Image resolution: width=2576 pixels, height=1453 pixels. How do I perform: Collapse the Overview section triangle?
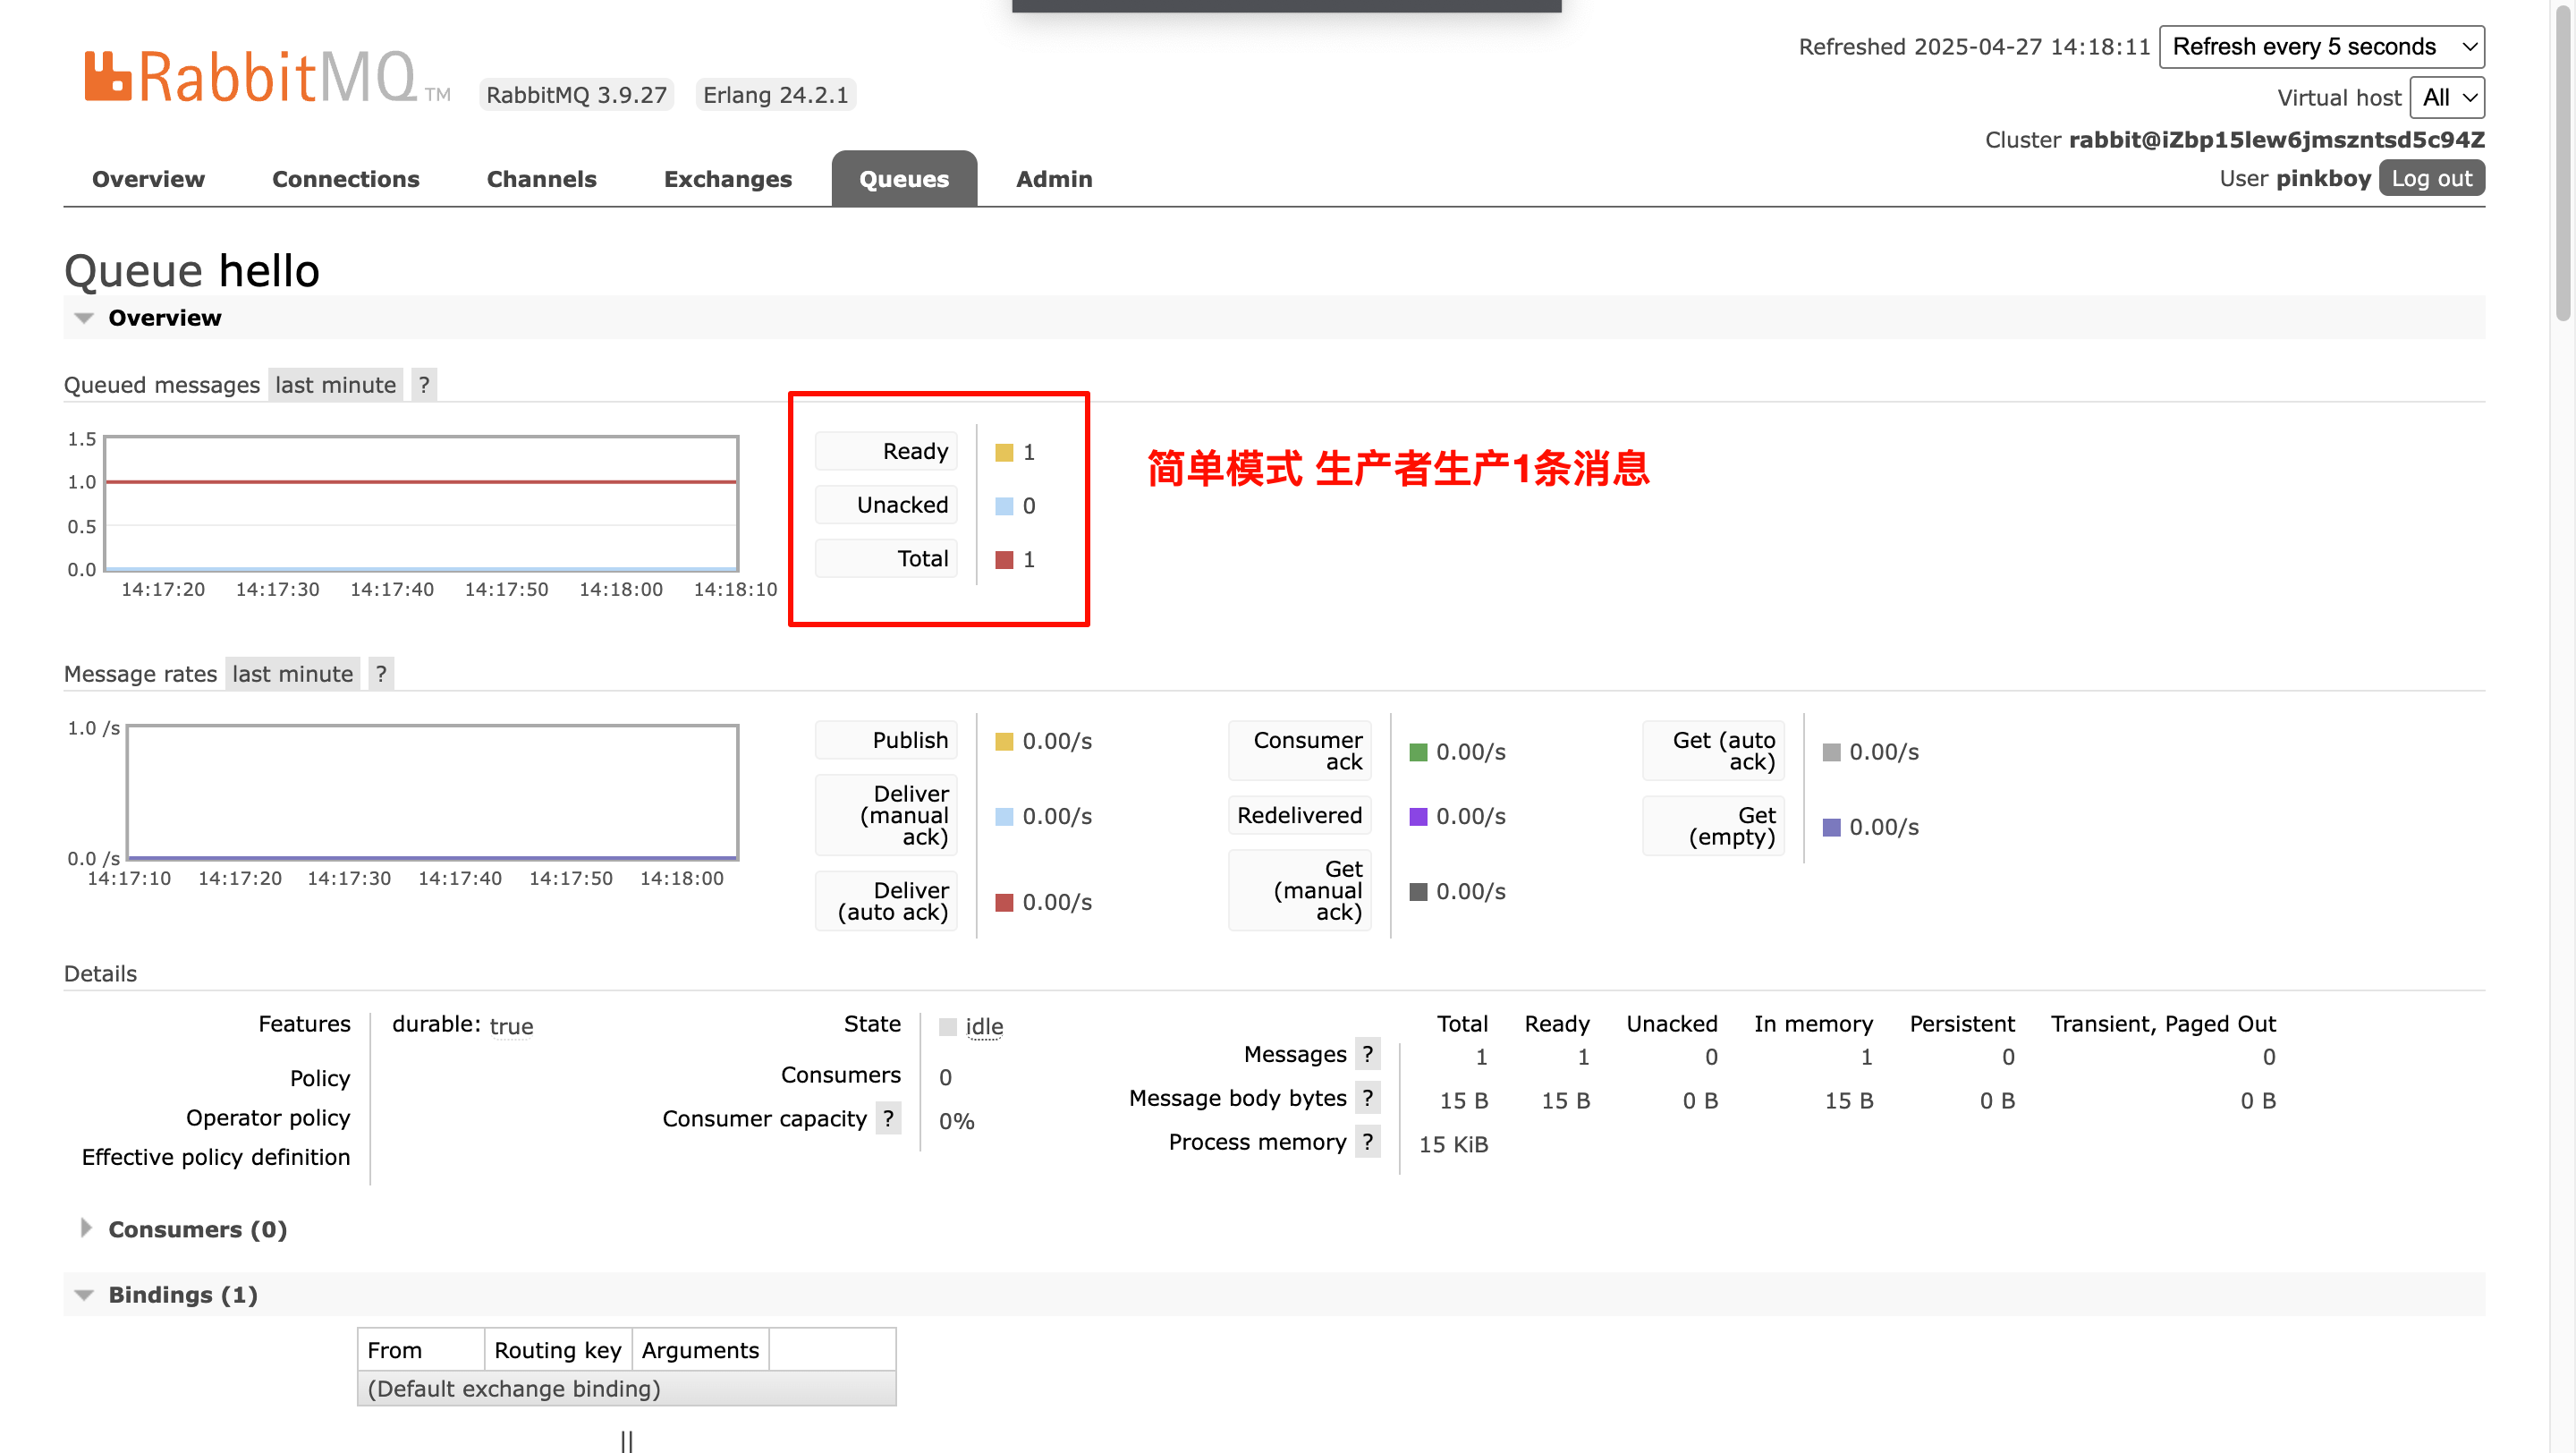click(x=84, y=318)
